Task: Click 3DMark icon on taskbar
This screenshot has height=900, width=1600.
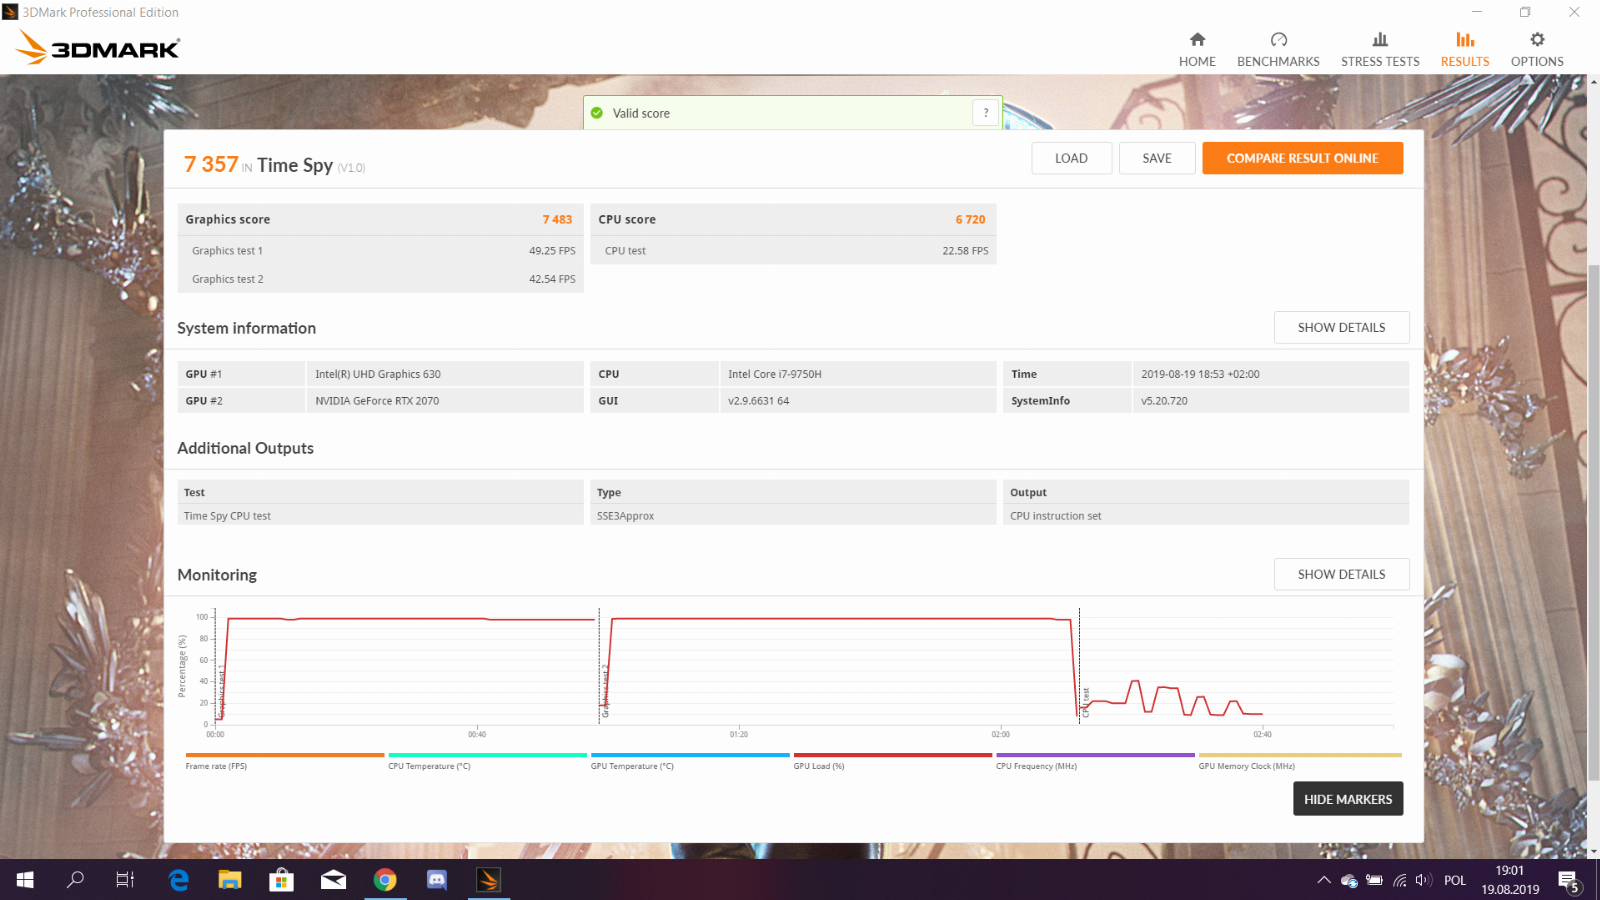Action: [489, 880]
